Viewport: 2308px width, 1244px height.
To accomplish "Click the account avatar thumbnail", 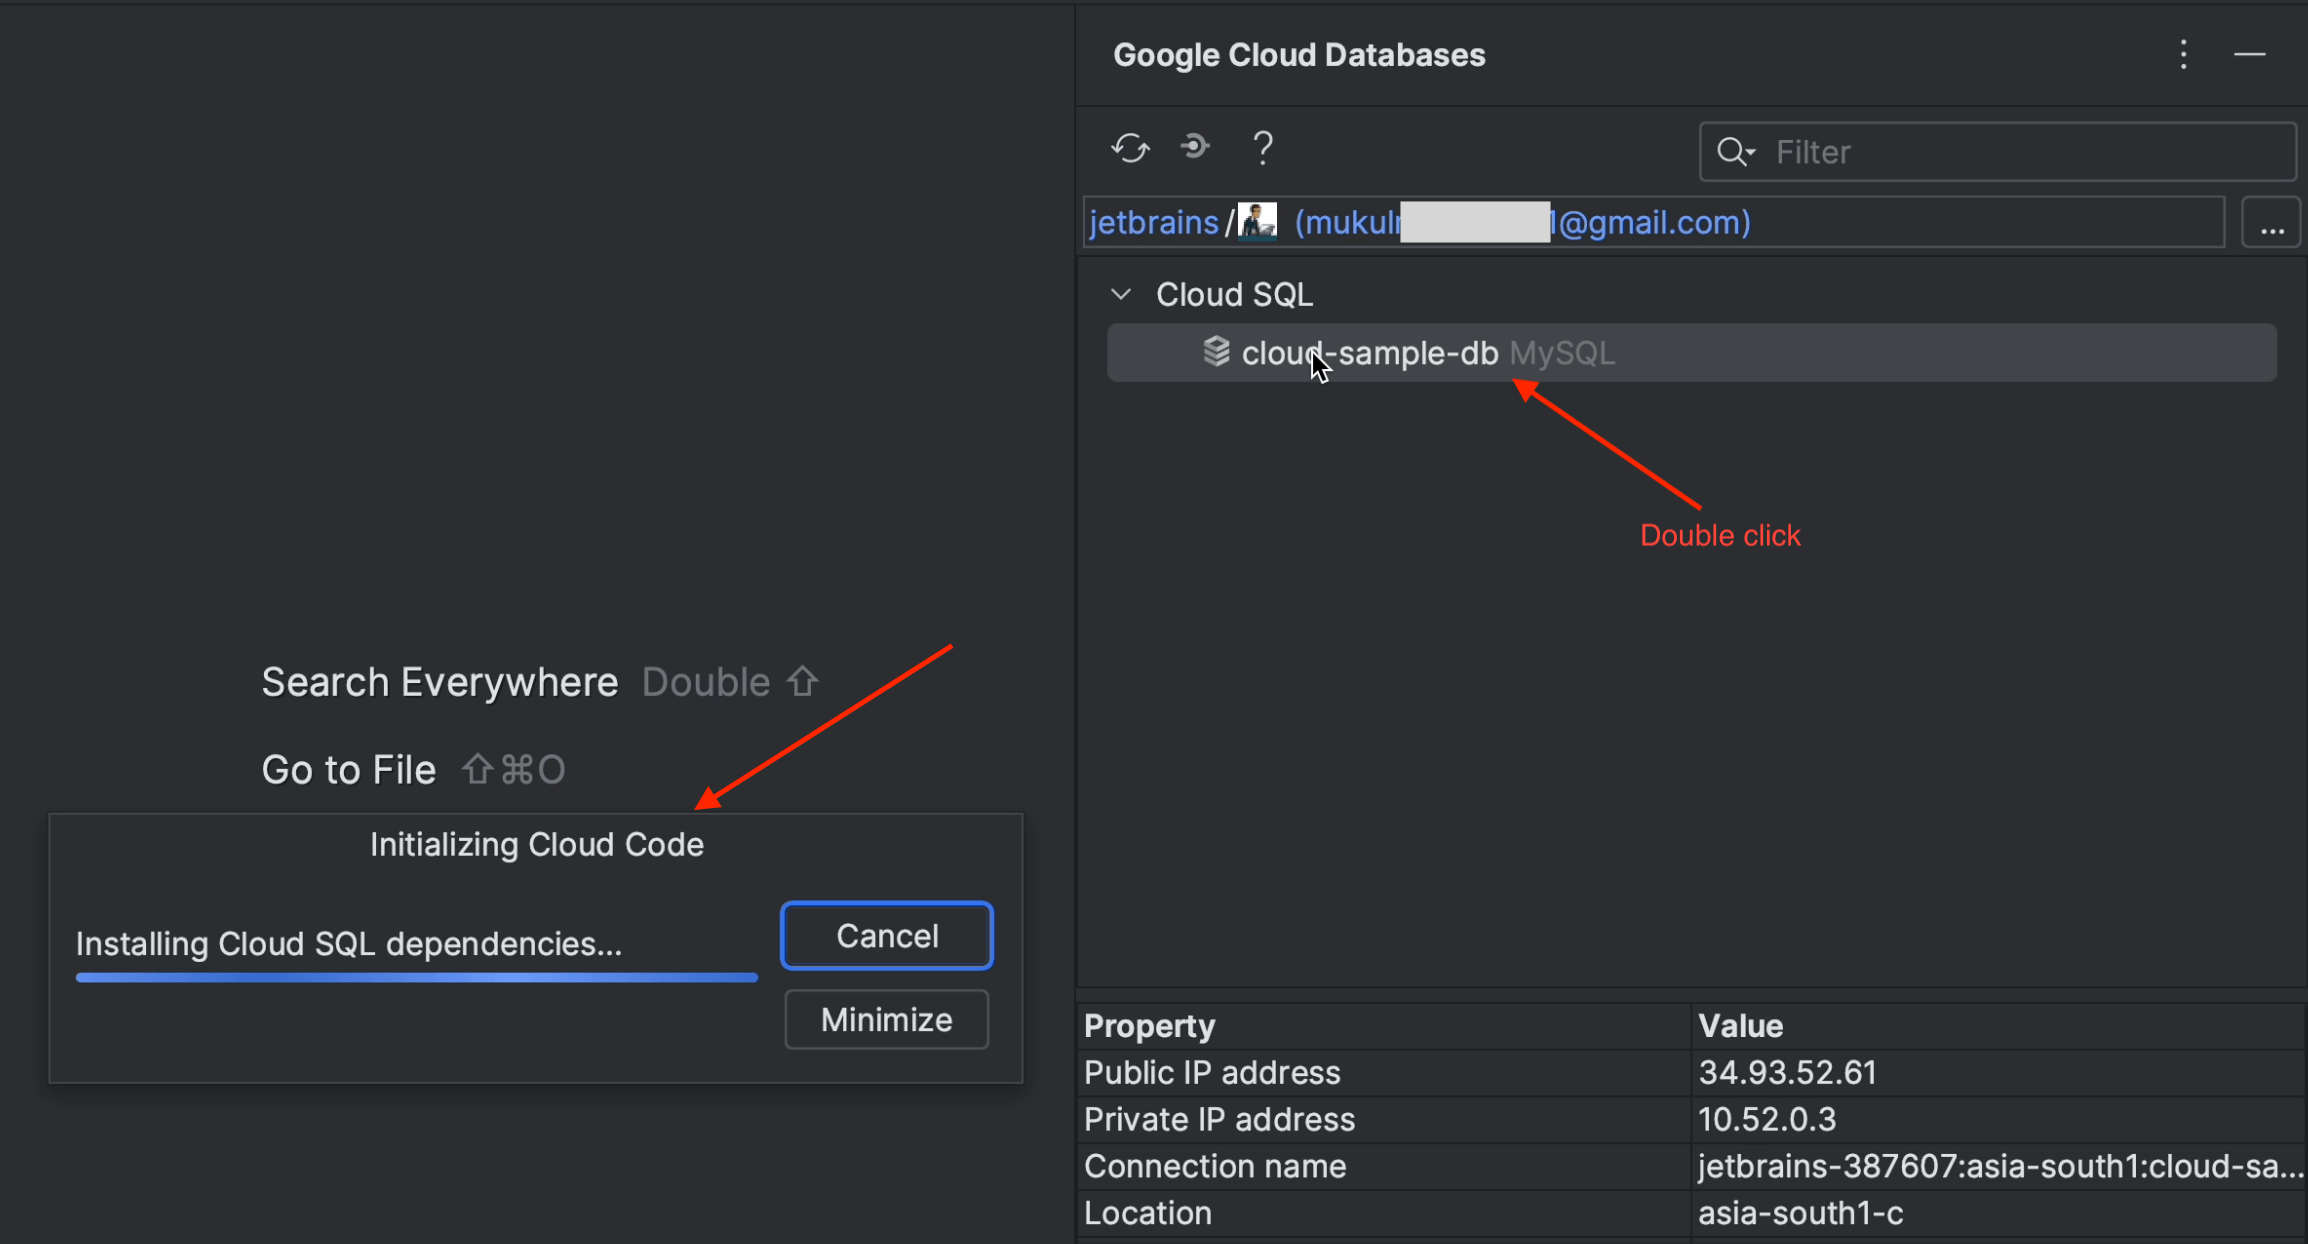I will [1257, 221].
